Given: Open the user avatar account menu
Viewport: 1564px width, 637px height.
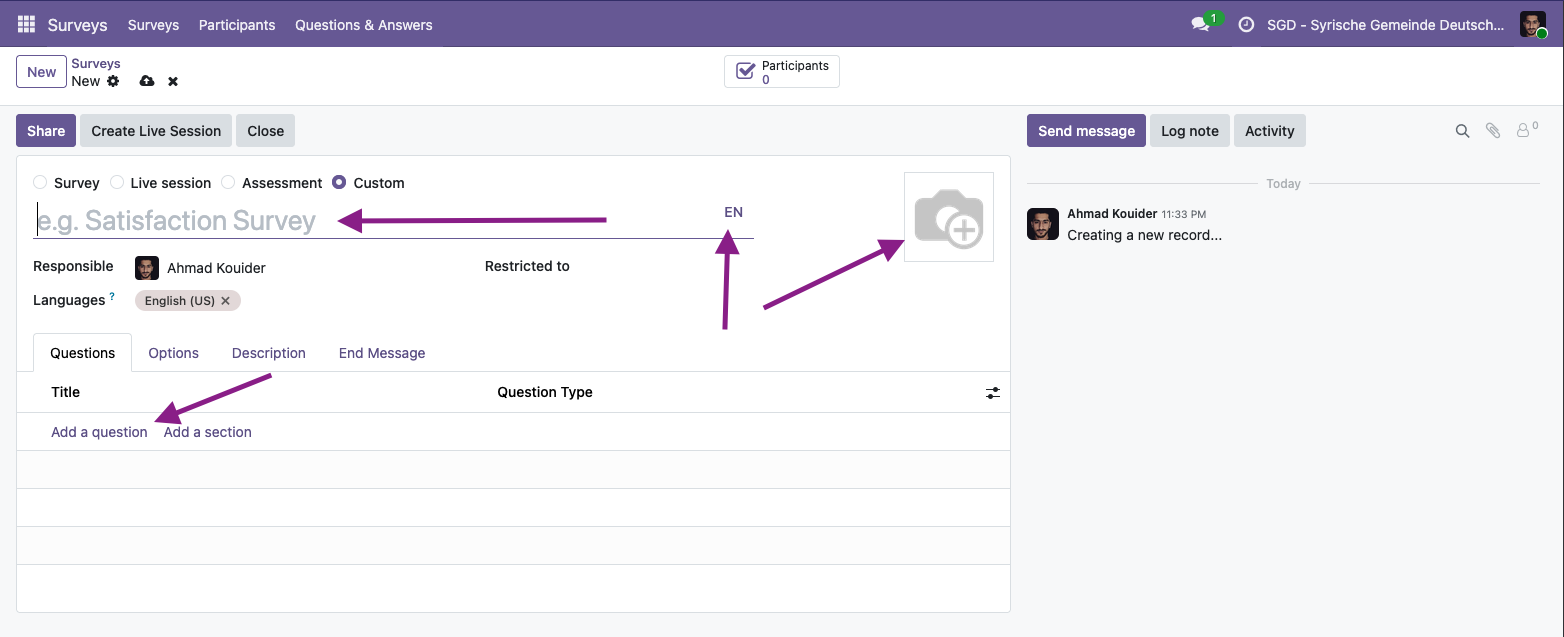Looking at the screenshot, I should click(1532, 25).
